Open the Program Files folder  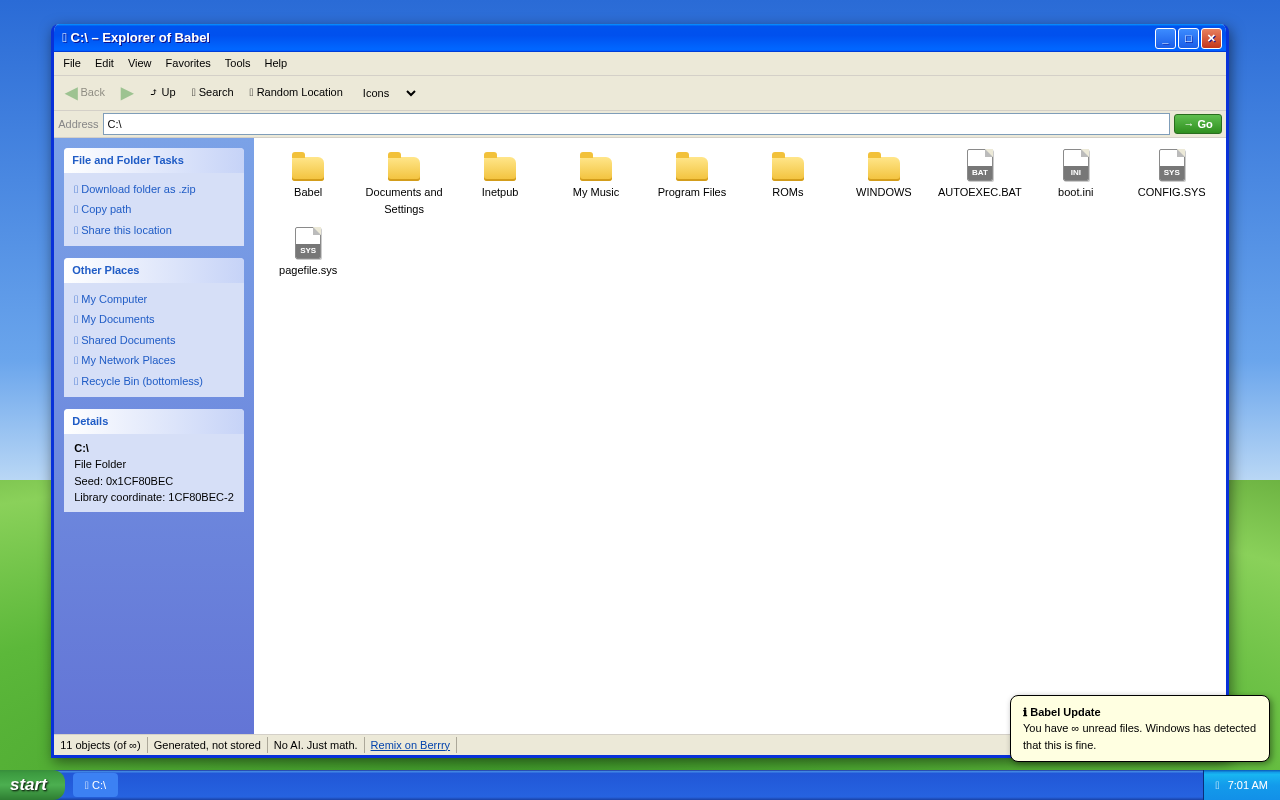[692, 174]
